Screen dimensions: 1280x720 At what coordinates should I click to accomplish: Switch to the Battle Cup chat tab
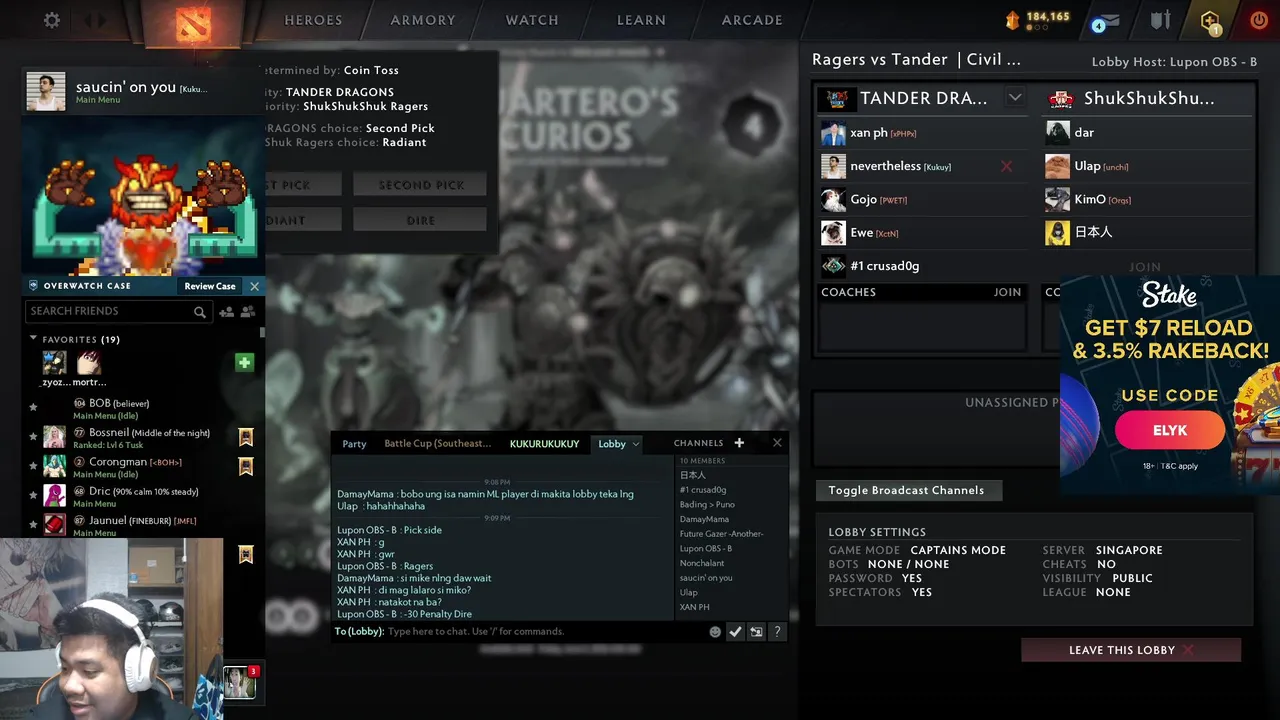[x=438, y=444]
